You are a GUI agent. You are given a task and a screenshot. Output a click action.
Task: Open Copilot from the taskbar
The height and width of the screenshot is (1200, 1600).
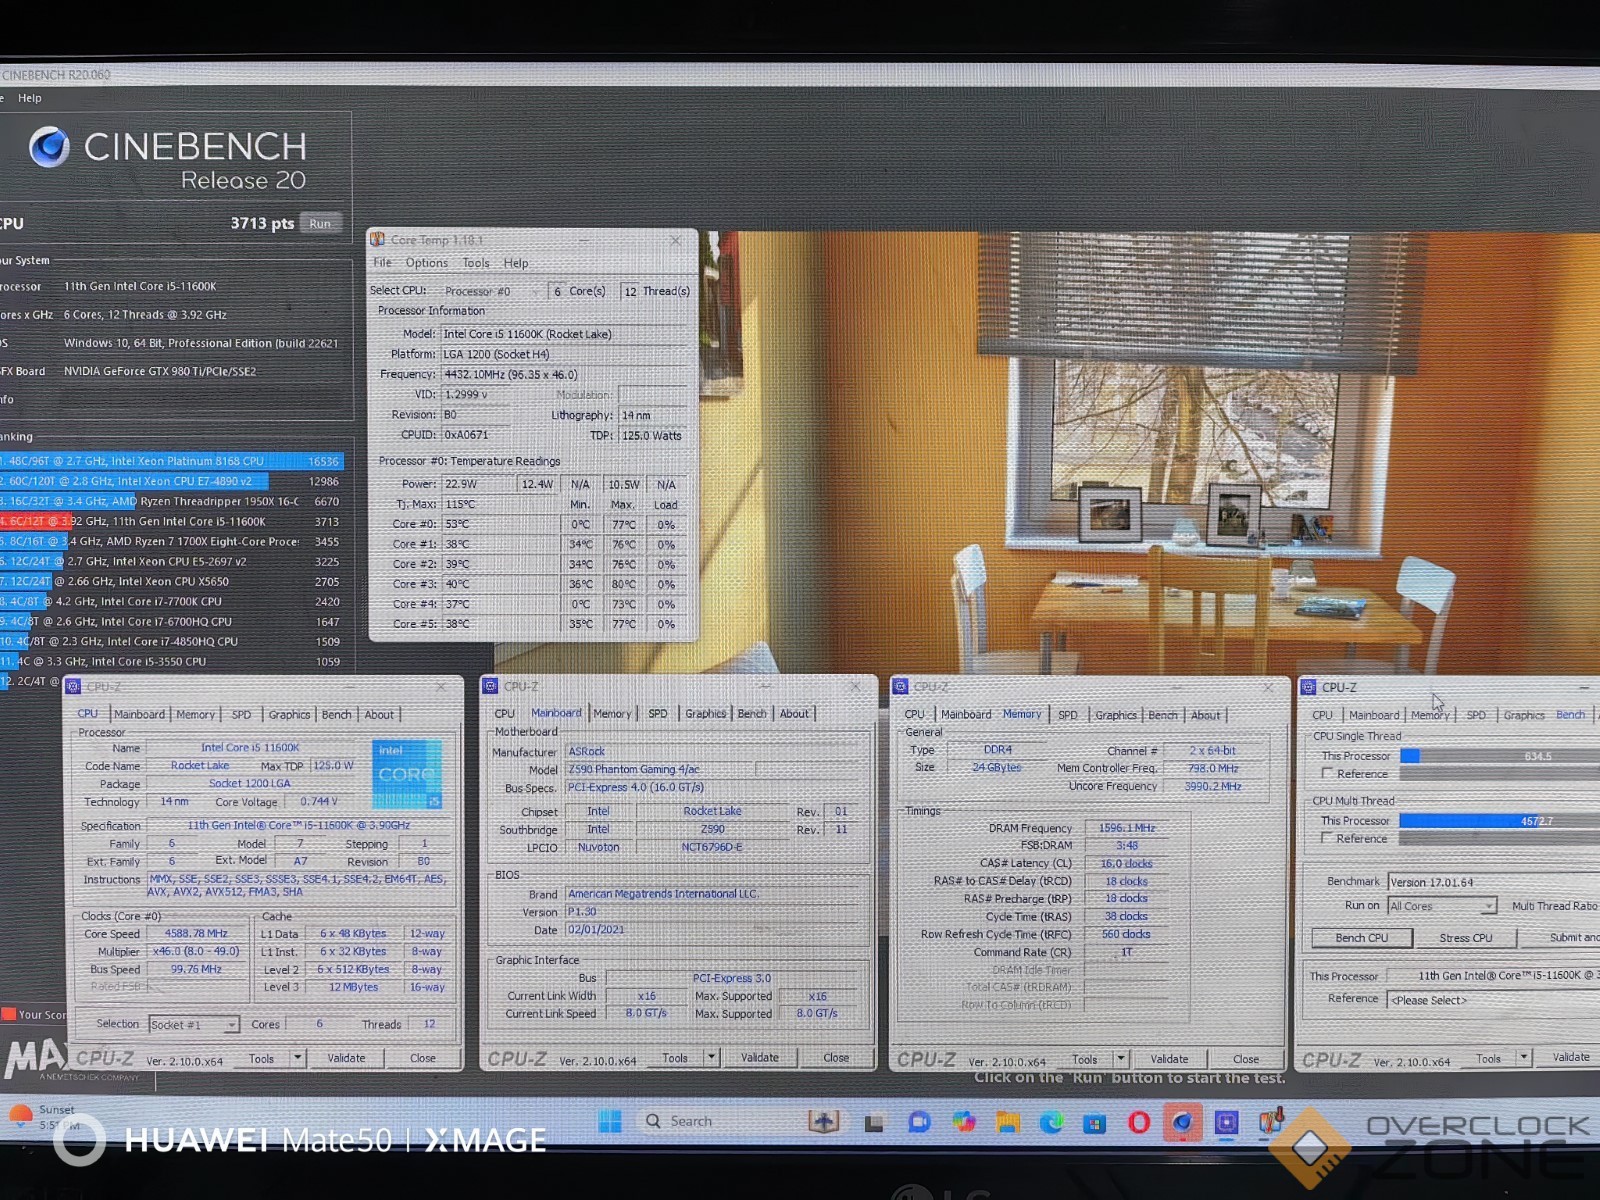[x=964, y=1122]
